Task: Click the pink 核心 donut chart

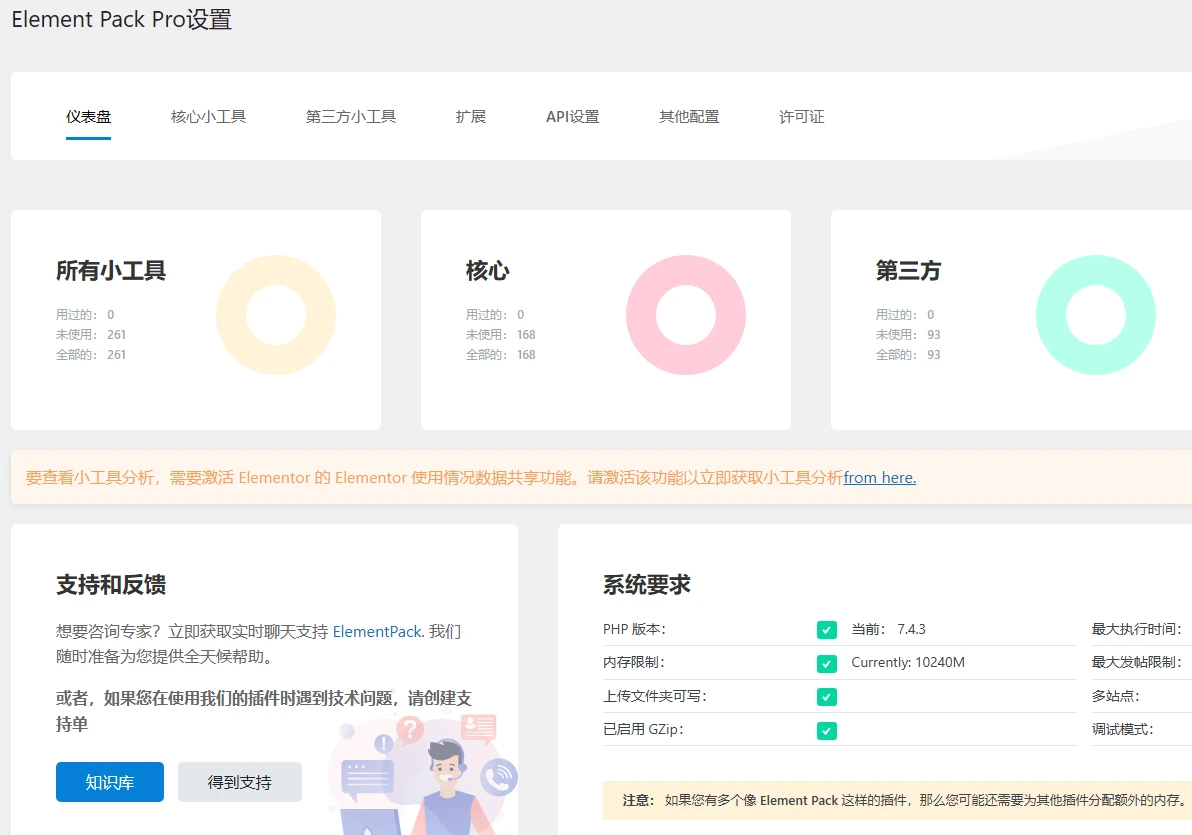Action: 686,314
